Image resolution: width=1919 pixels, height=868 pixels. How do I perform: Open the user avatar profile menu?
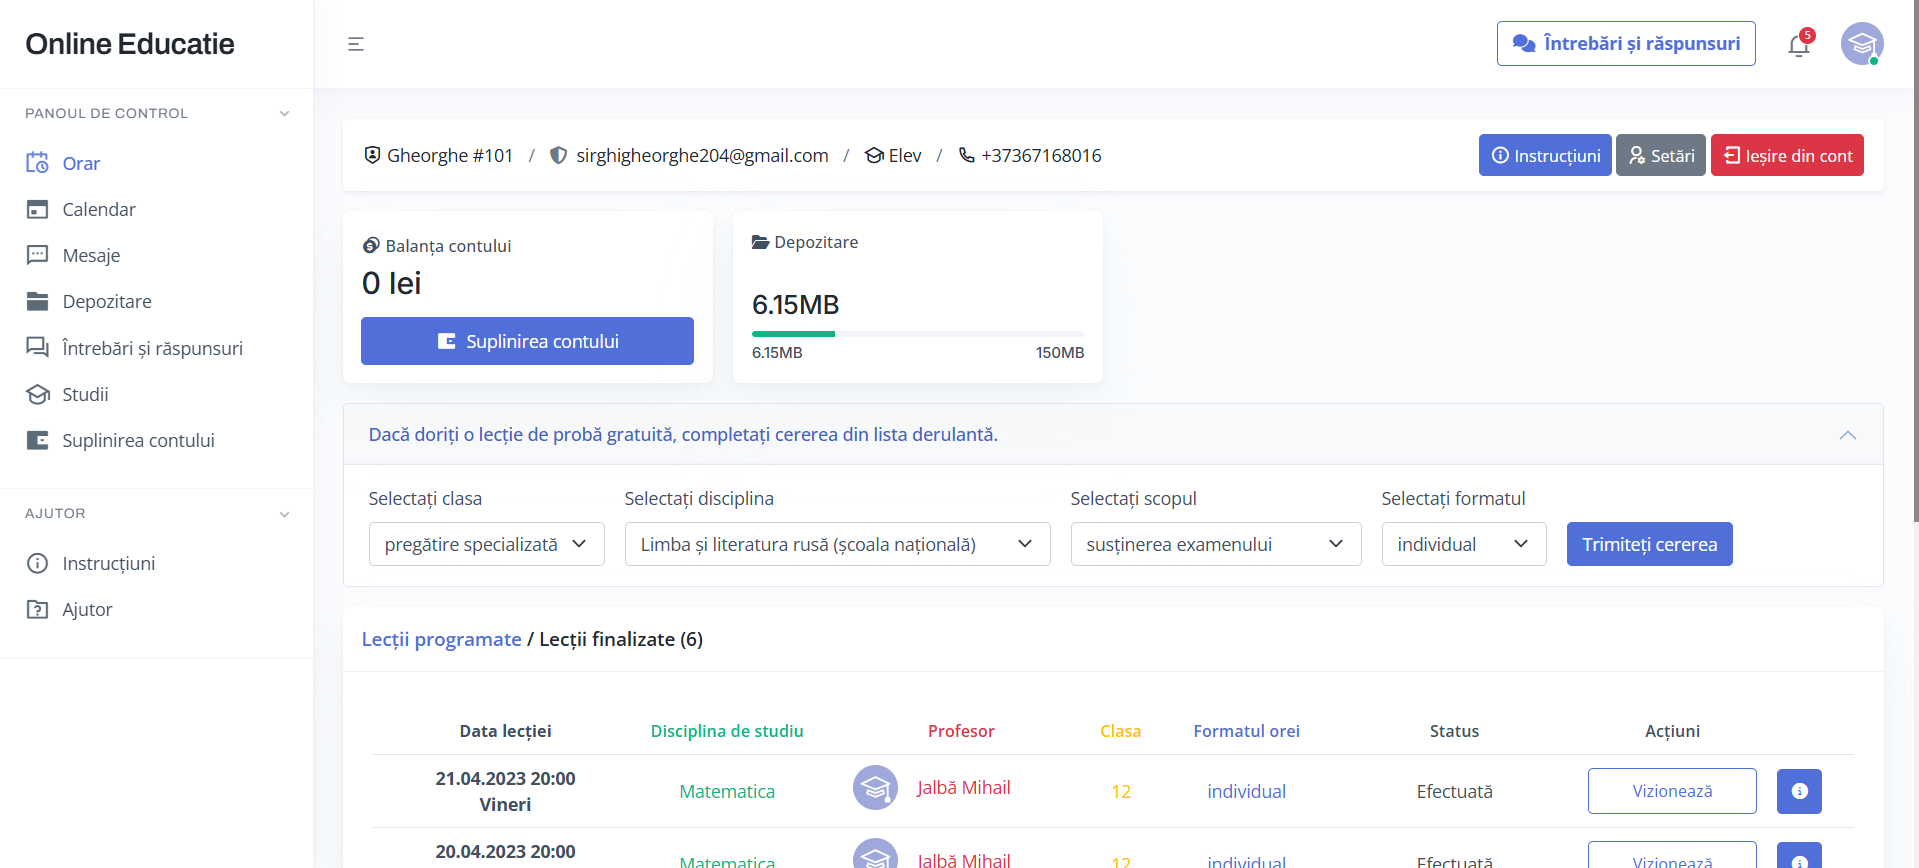coord(1861,44)
